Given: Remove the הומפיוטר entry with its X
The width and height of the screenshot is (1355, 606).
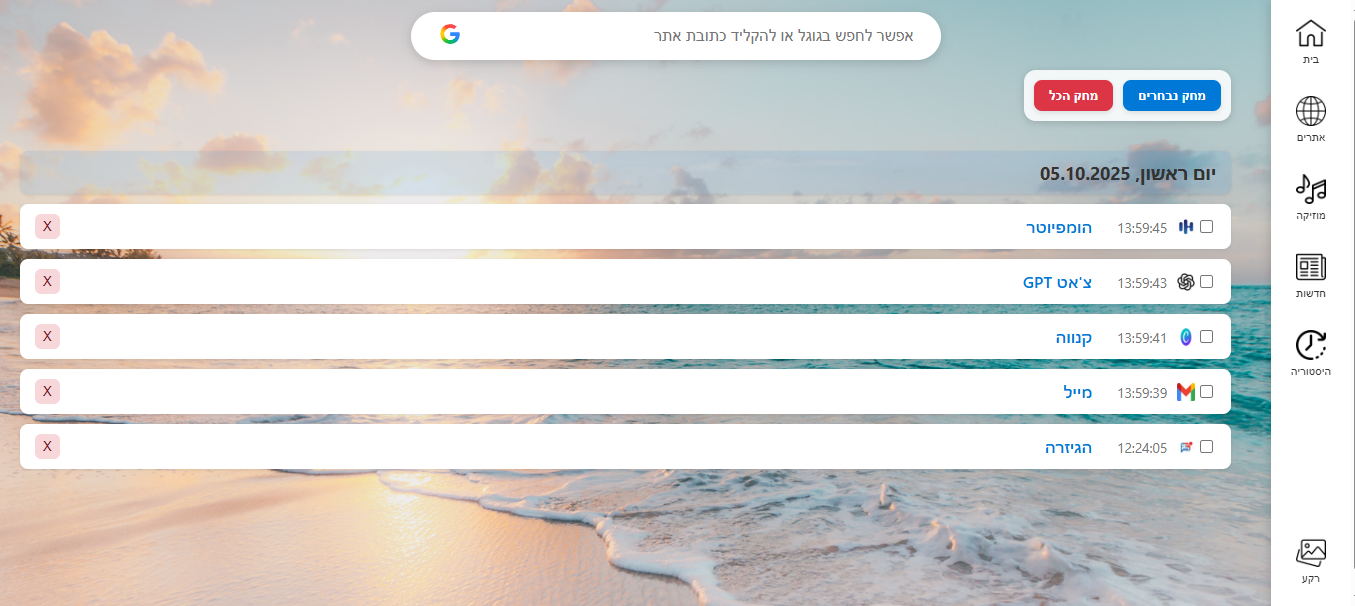Looking at the screenshot, I should point(47,226).
